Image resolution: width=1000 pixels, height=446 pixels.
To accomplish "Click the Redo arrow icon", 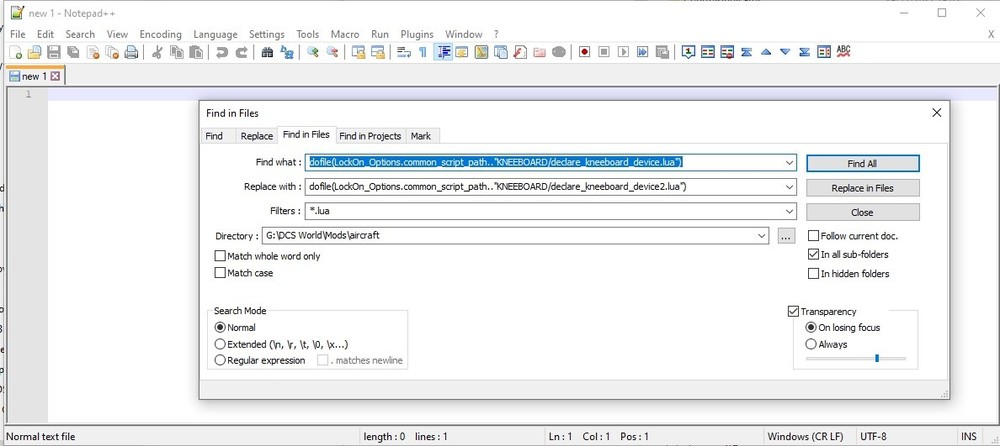I will coord(241,52).
